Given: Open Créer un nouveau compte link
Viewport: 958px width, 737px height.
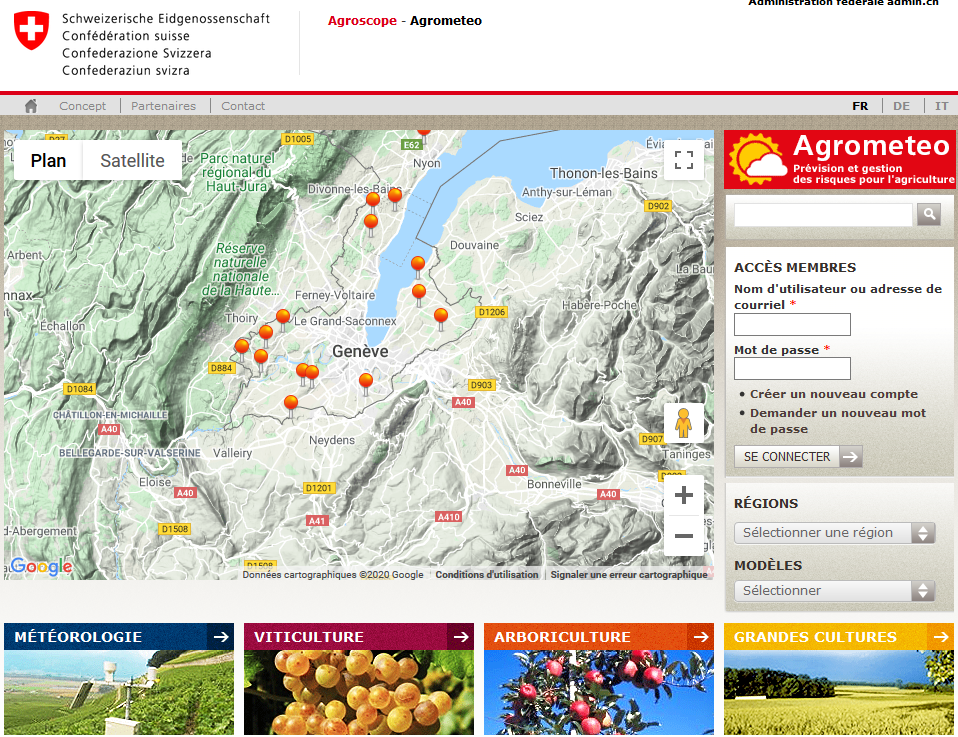Looking at the screenshot, I should coord(833,394).
